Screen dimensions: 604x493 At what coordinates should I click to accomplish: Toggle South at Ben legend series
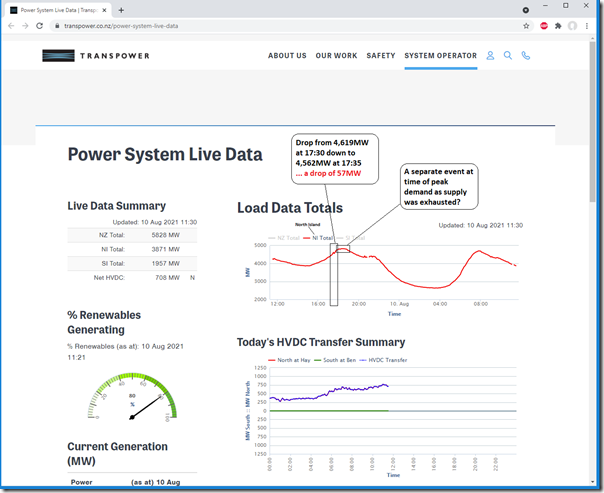pos(335,360)
